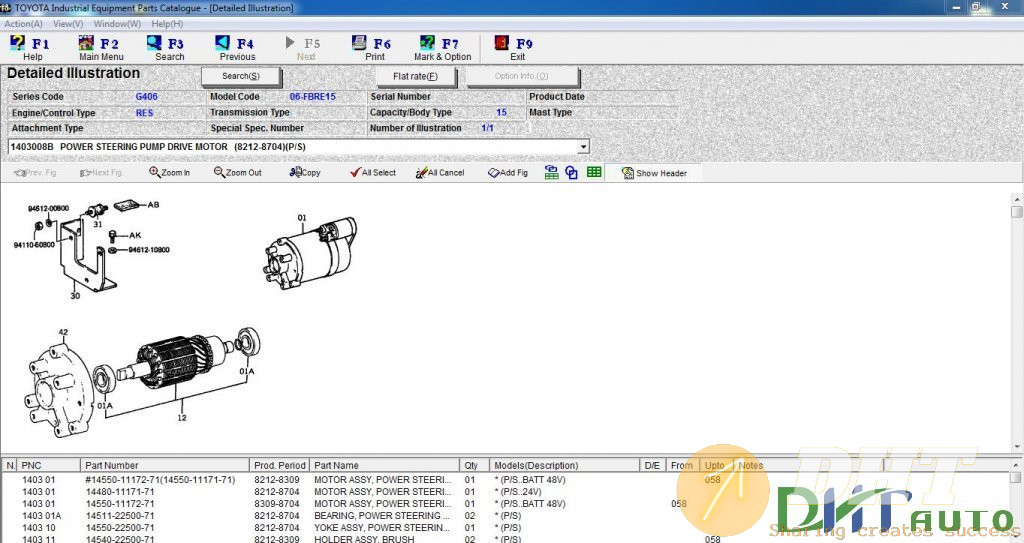Open F1 Help
This screenshot has width=1024, height=543.
[x=29, y=48]
